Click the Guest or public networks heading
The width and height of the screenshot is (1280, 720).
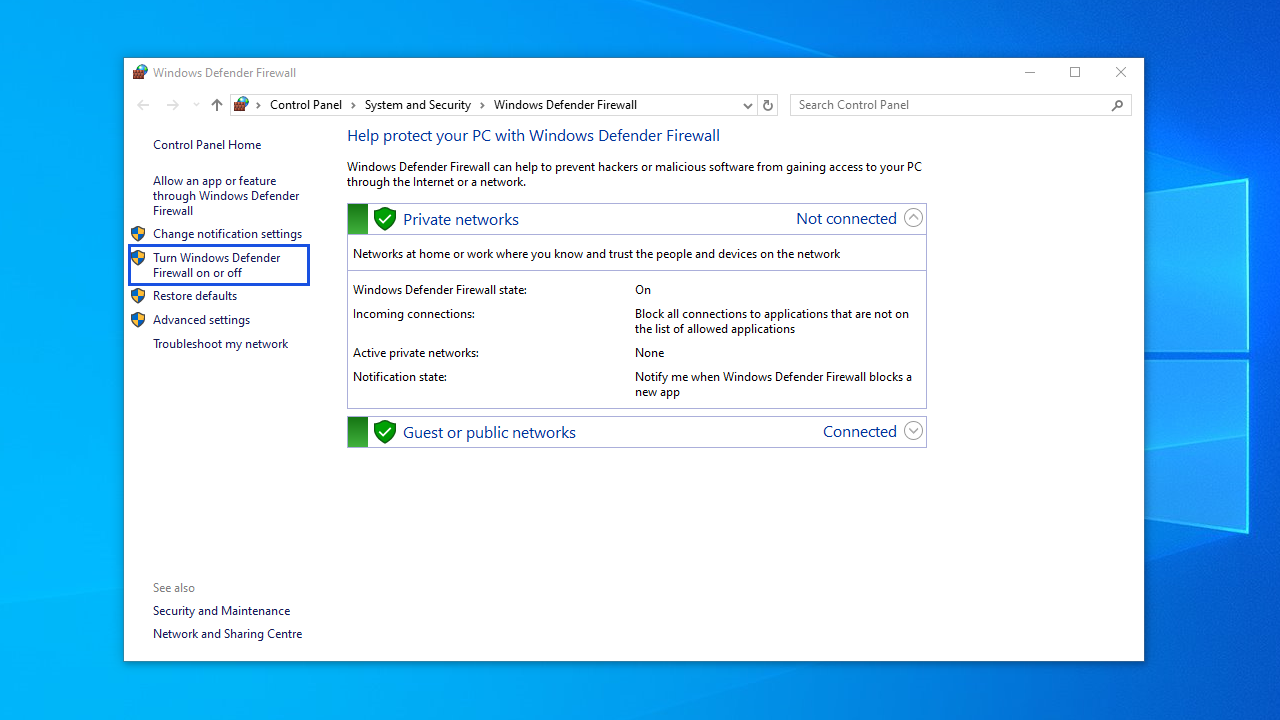[x=489, y=432]
